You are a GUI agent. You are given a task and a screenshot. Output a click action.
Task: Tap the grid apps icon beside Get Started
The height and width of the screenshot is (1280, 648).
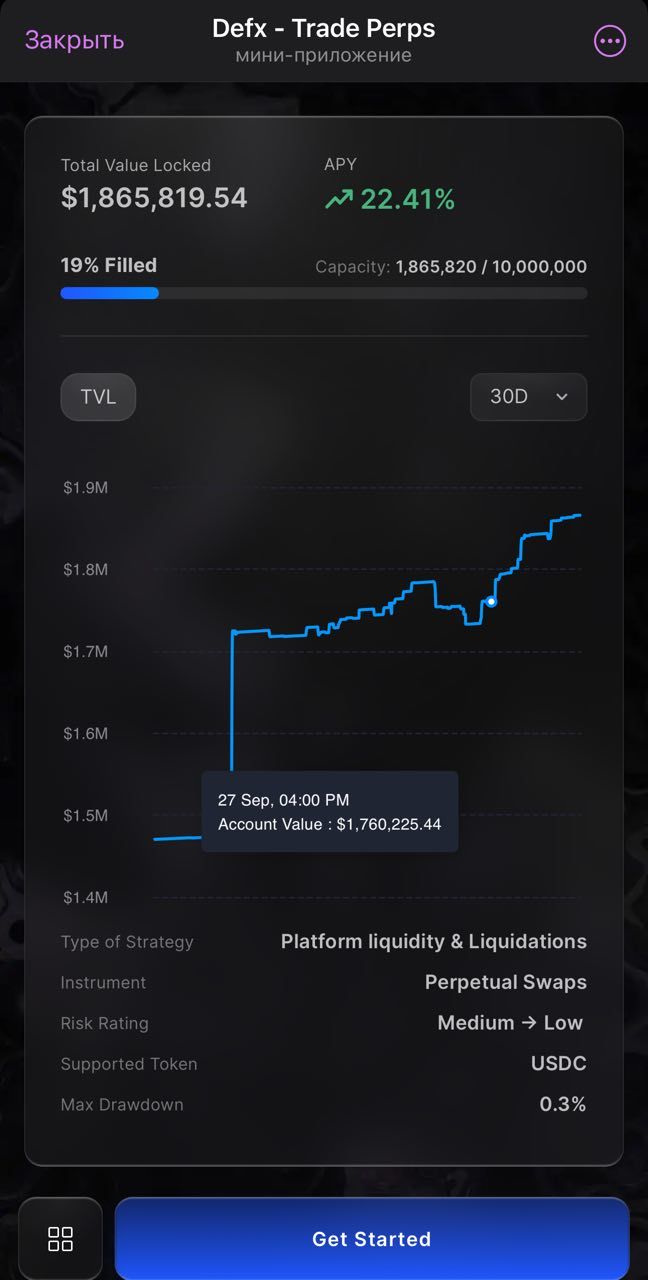[x=60, y=1238]
